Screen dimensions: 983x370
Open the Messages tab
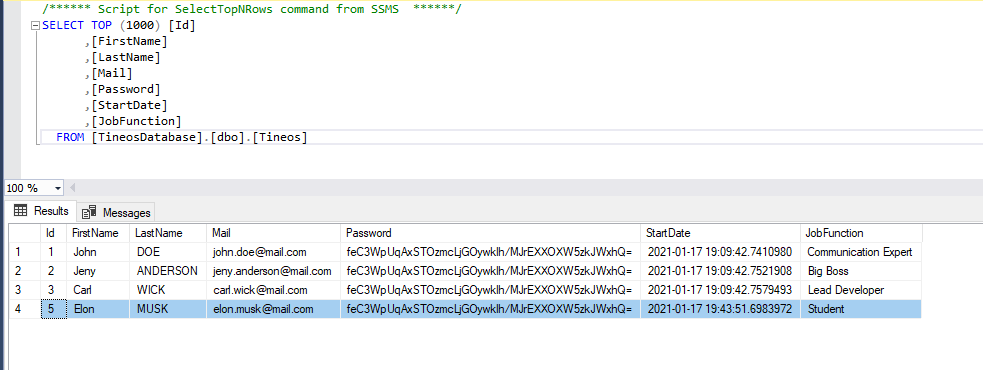[117, 213]
